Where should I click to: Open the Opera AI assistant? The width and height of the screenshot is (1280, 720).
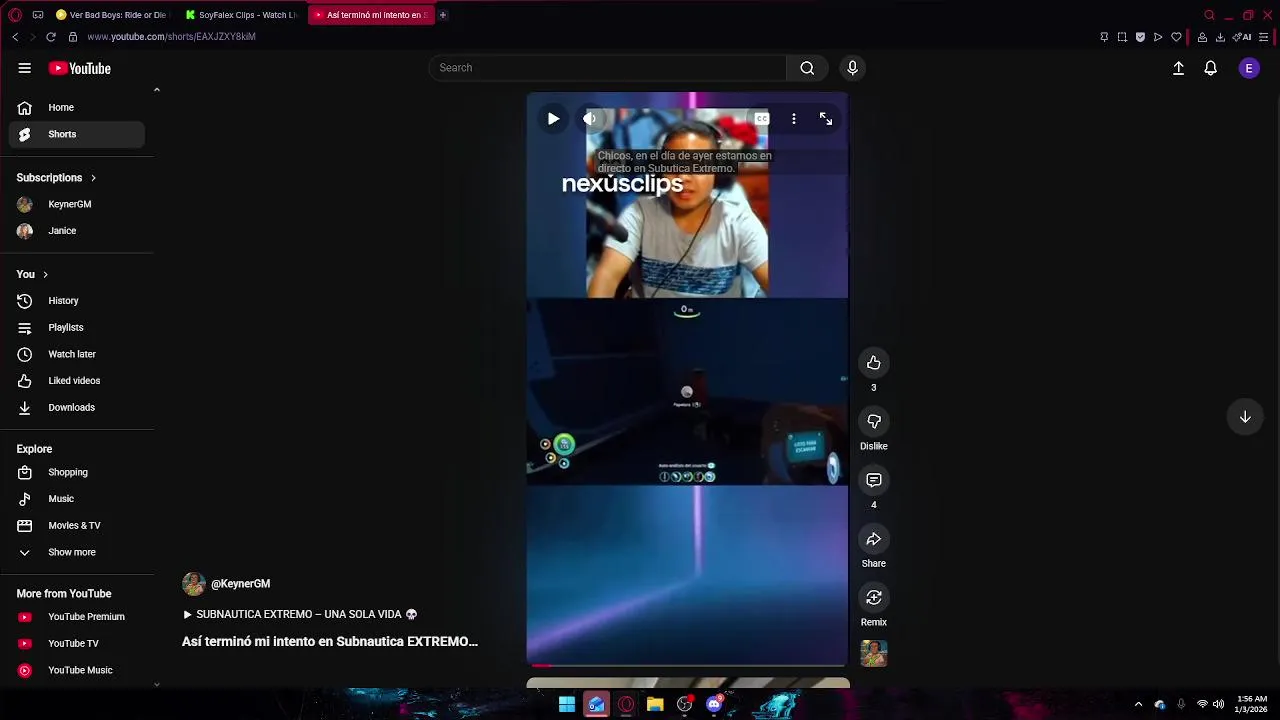[x=1243, y=37]
